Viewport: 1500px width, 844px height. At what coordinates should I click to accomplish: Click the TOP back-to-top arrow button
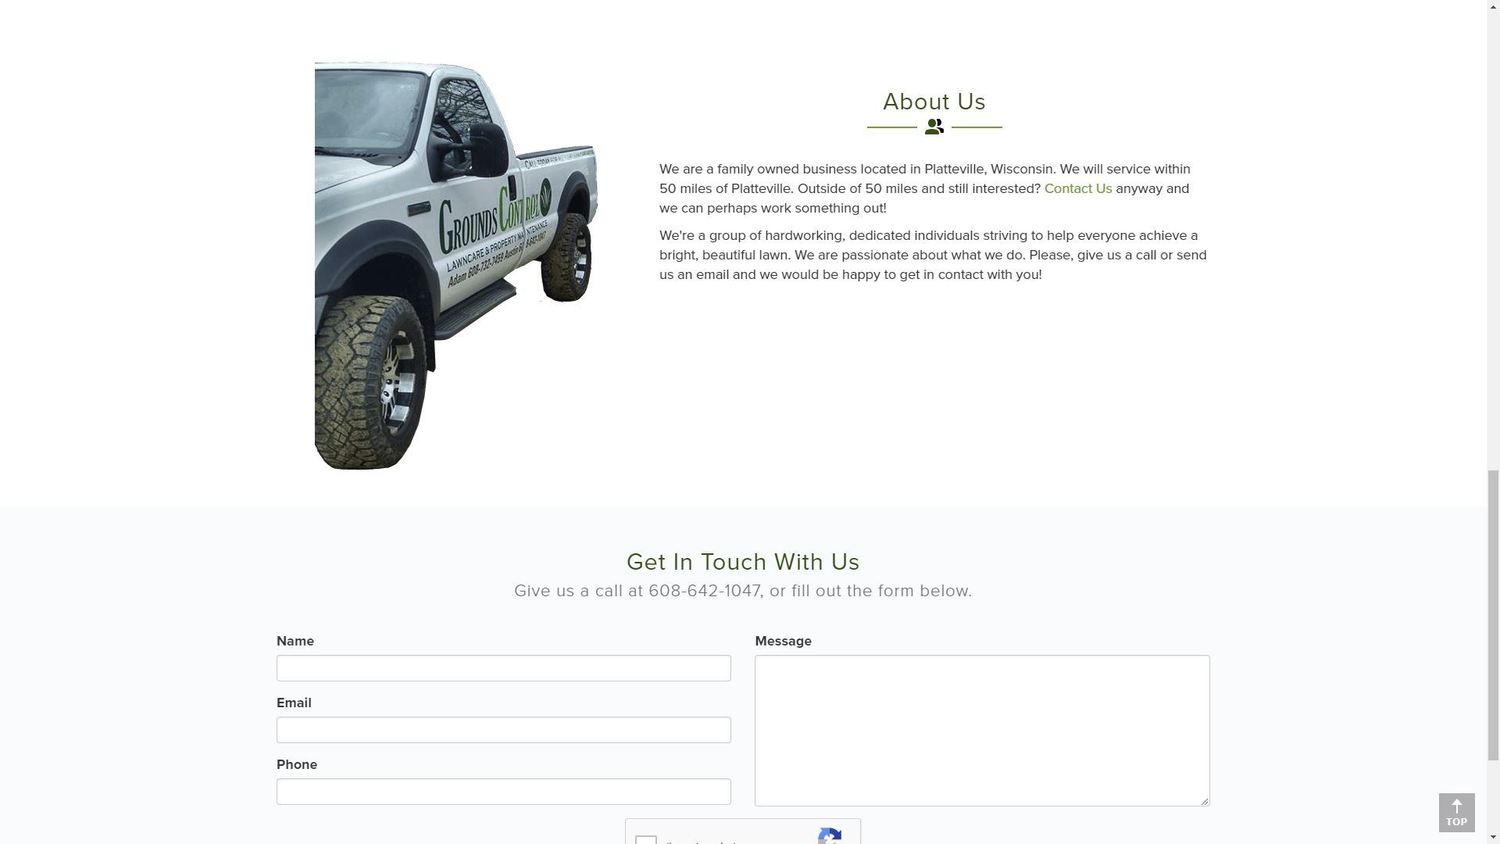coord(1456,813)
